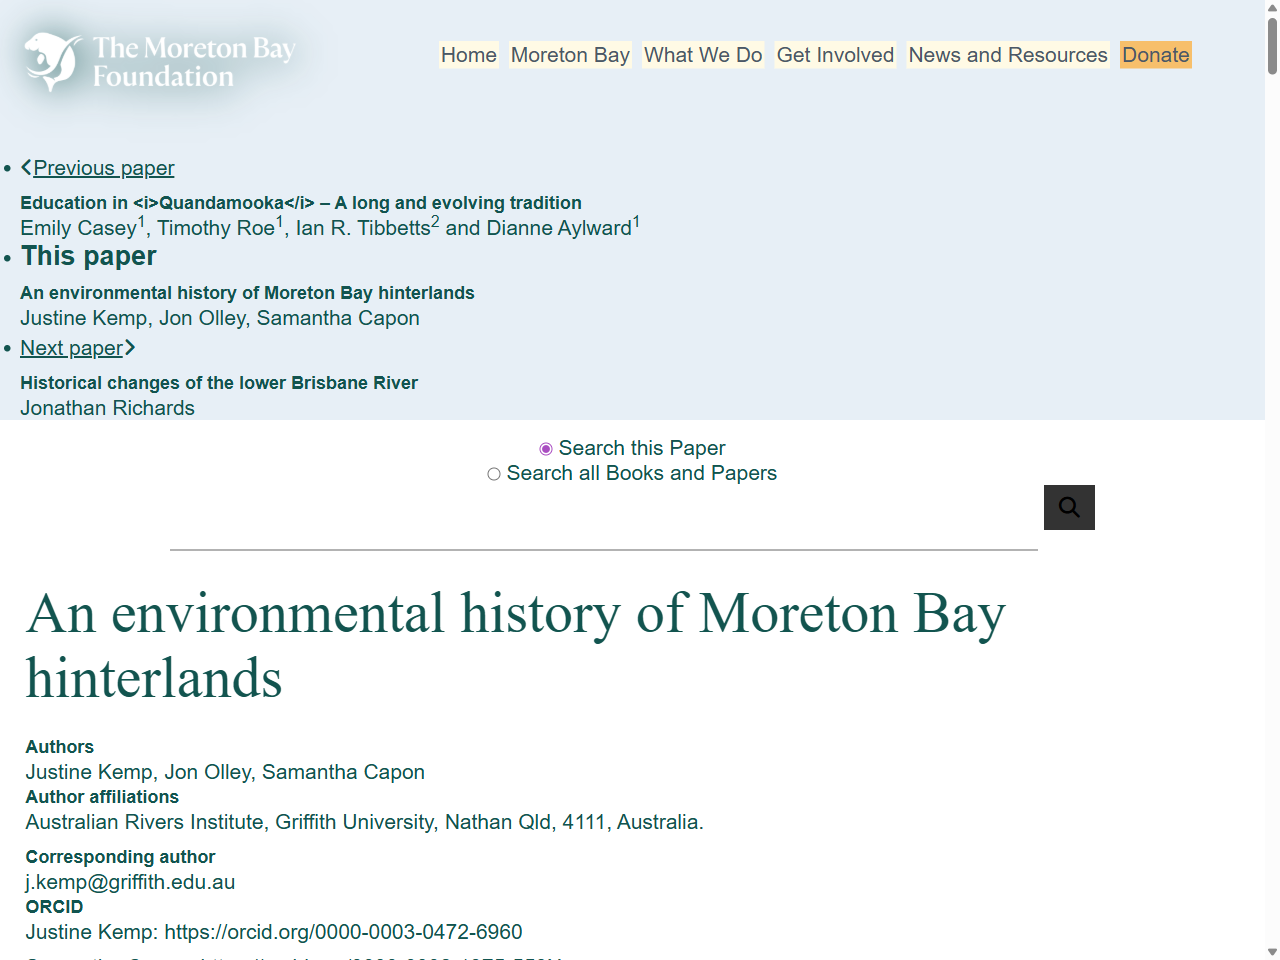The image size is (1280, 960).
Task: Click the Donate button
Action: click(x=1156, y=55)
